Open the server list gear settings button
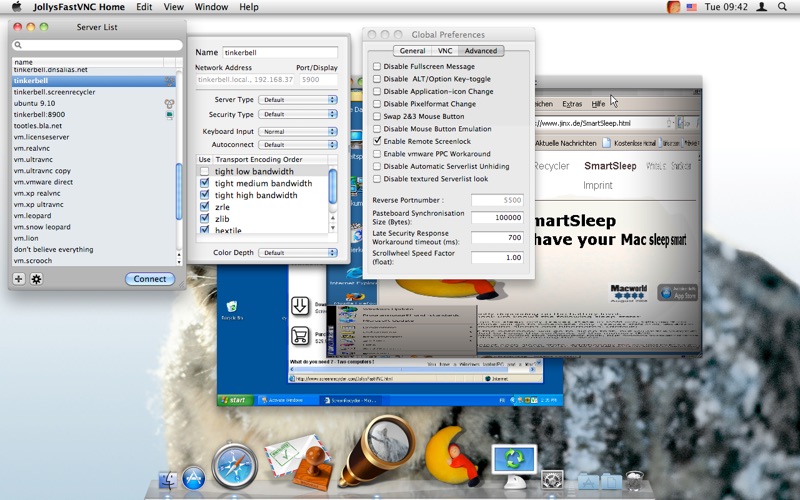Screen dimensions: 800x500 (x=36, y=279)
